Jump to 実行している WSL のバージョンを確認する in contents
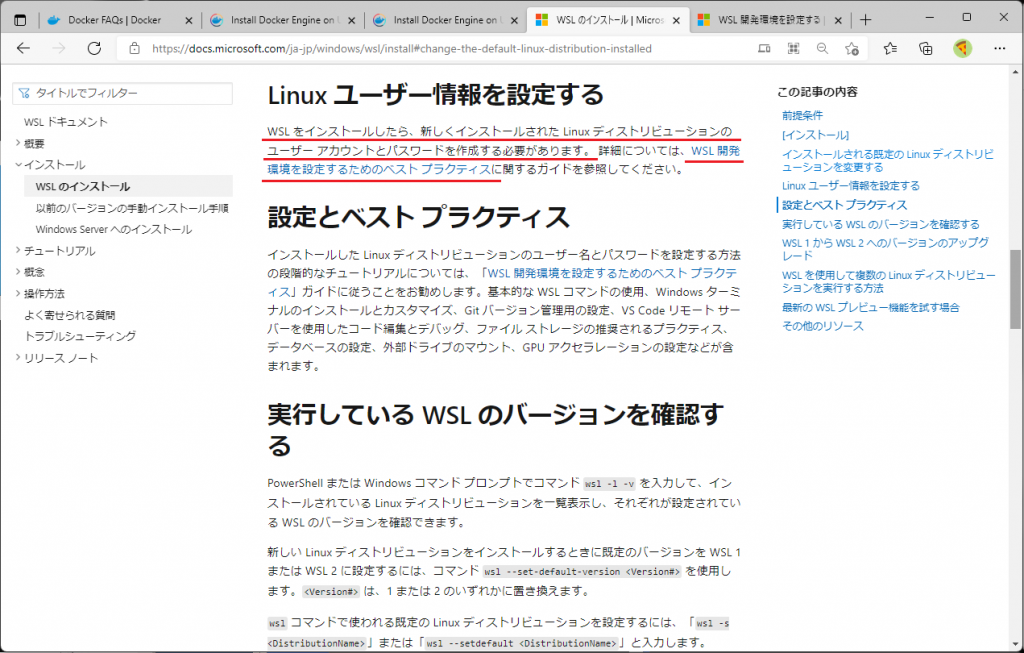The height and width of the screenshot is (653, 1024). pyautogui.click(x=881, y=224)
